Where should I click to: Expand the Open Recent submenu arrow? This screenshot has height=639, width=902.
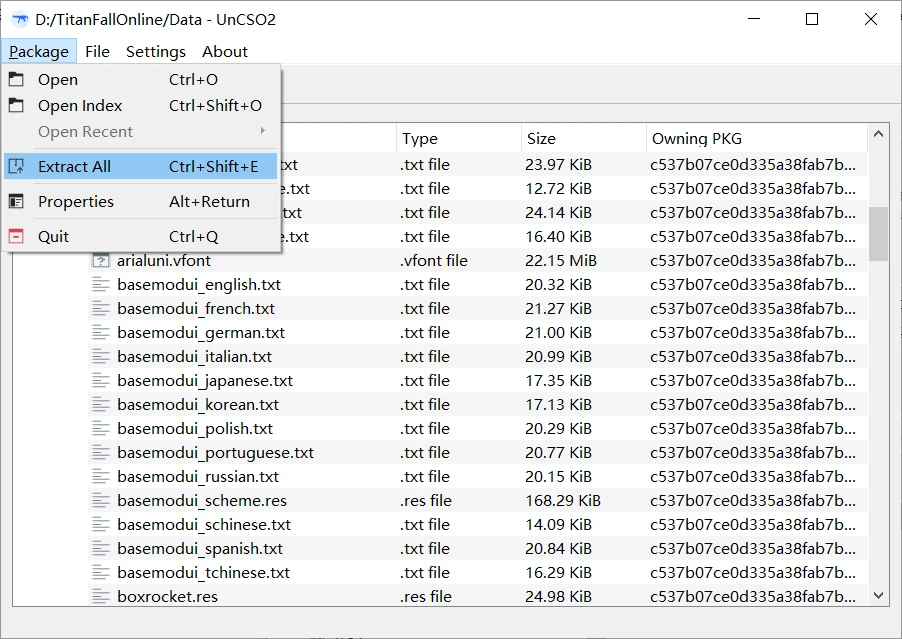(263, 131)
